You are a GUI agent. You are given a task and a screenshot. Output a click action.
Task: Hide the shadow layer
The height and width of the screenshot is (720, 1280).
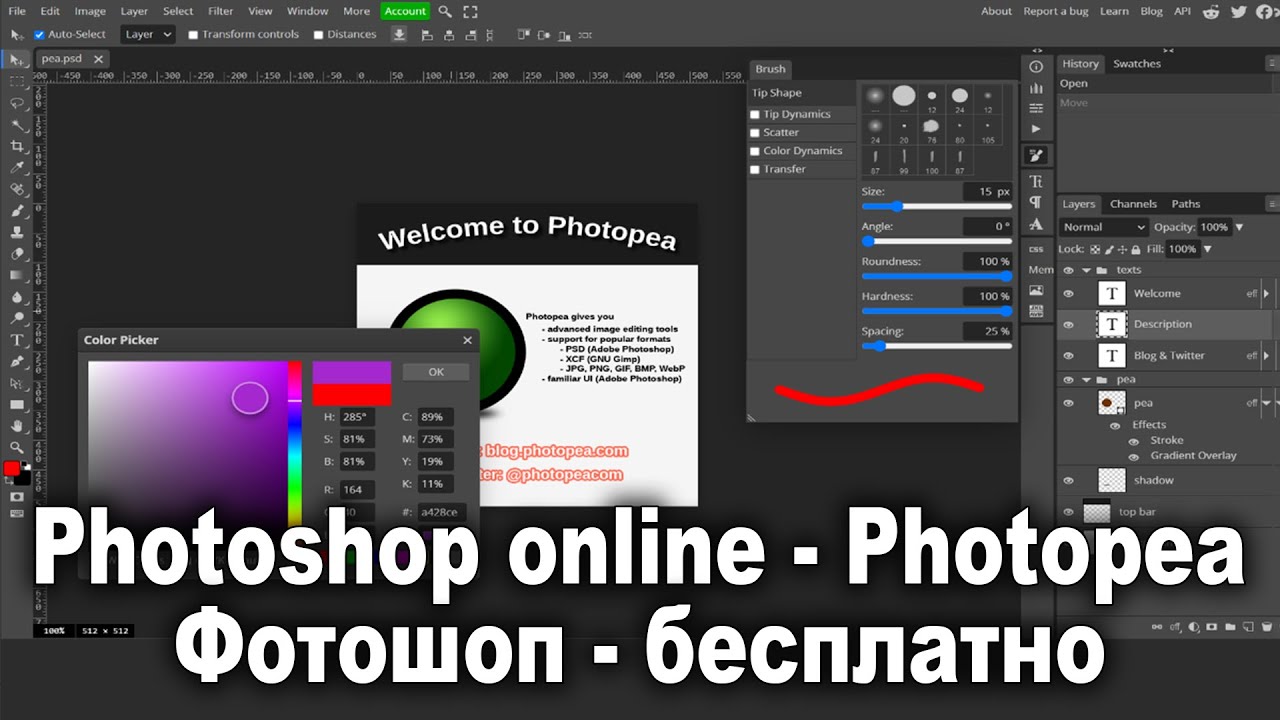(1068, 481)
